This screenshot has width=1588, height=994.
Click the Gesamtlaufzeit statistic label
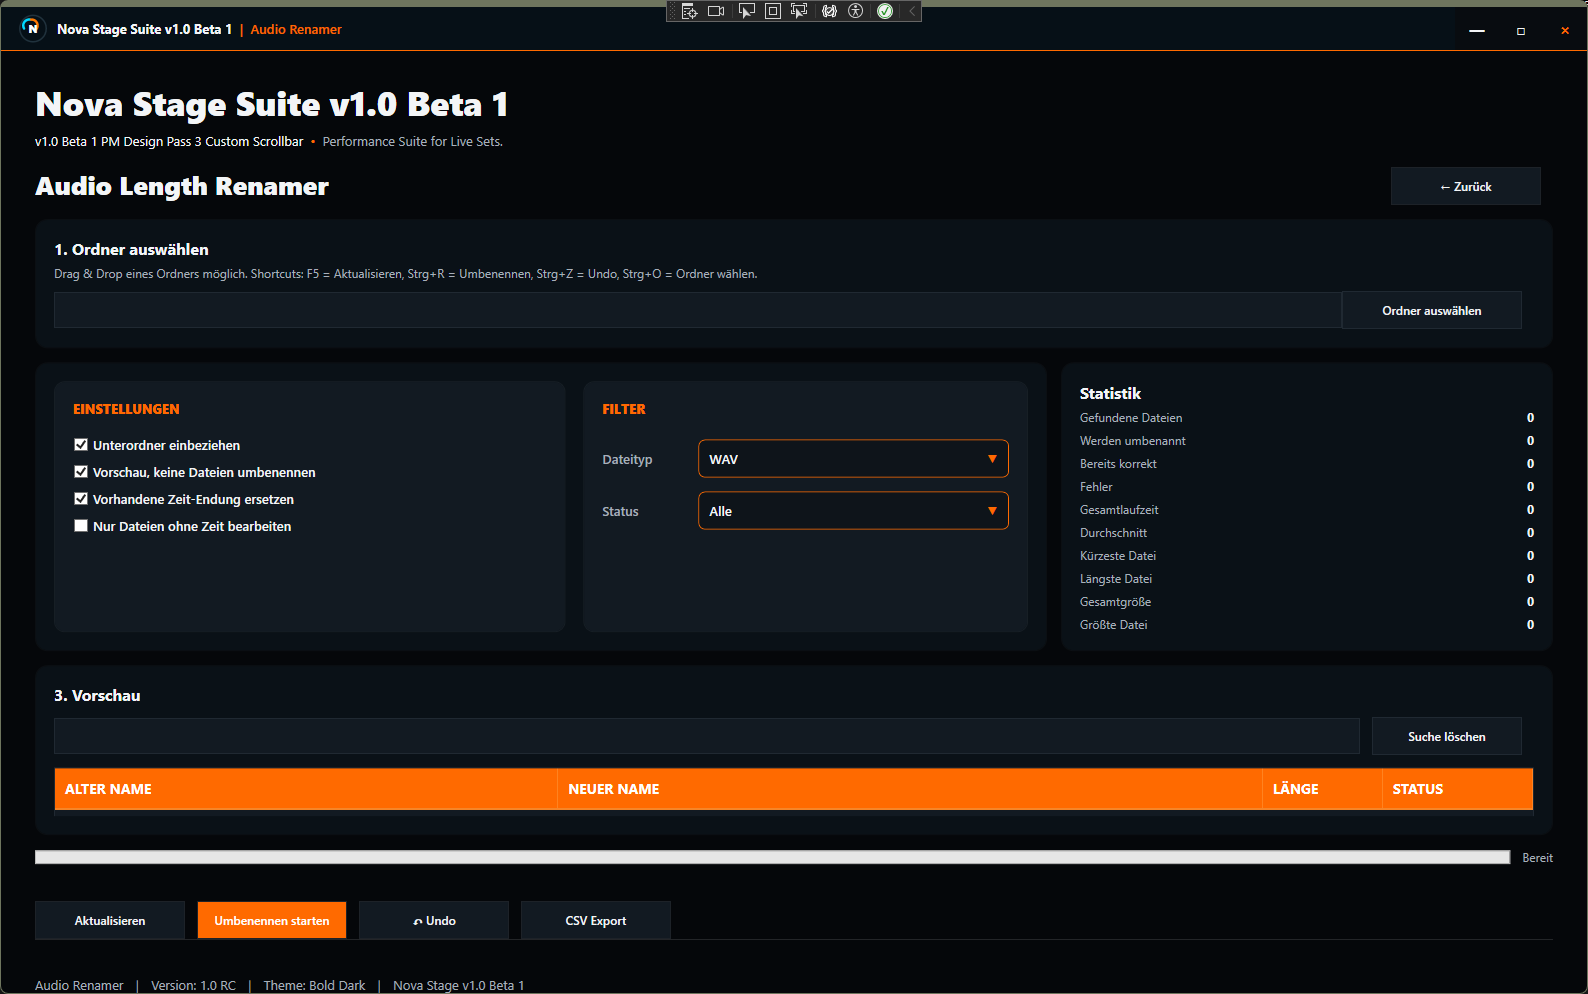1119,510
